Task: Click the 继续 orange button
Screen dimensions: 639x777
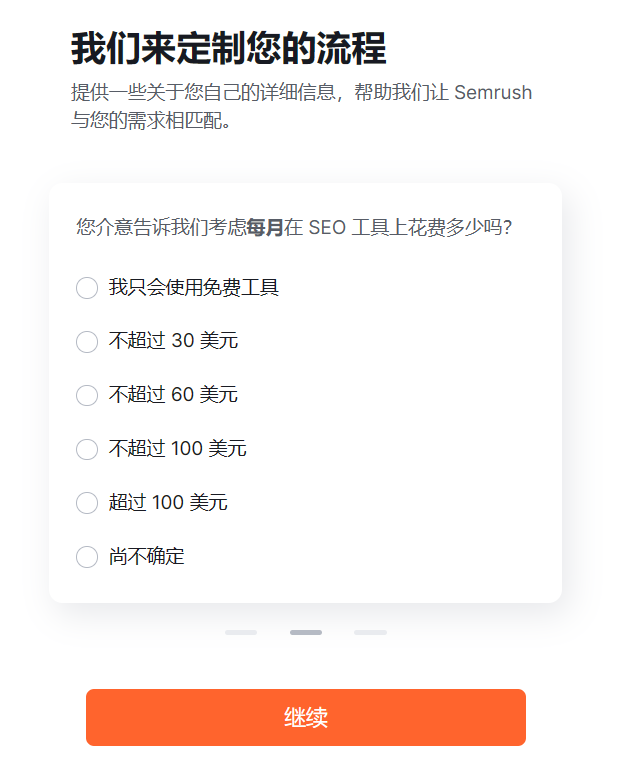Action: tap(306, 717)
